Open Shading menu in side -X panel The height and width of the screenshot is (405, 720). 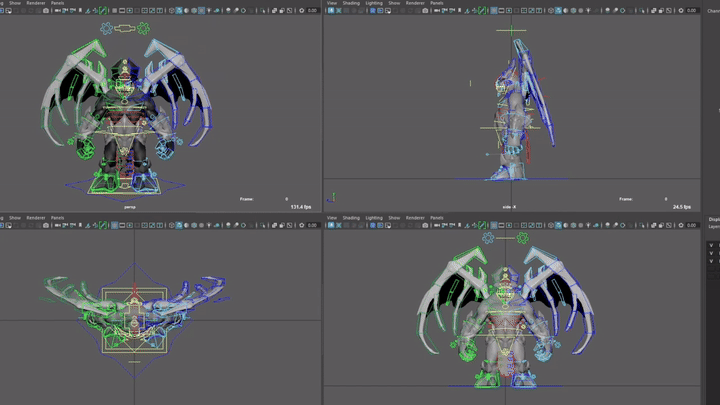[x=351, y=3]
